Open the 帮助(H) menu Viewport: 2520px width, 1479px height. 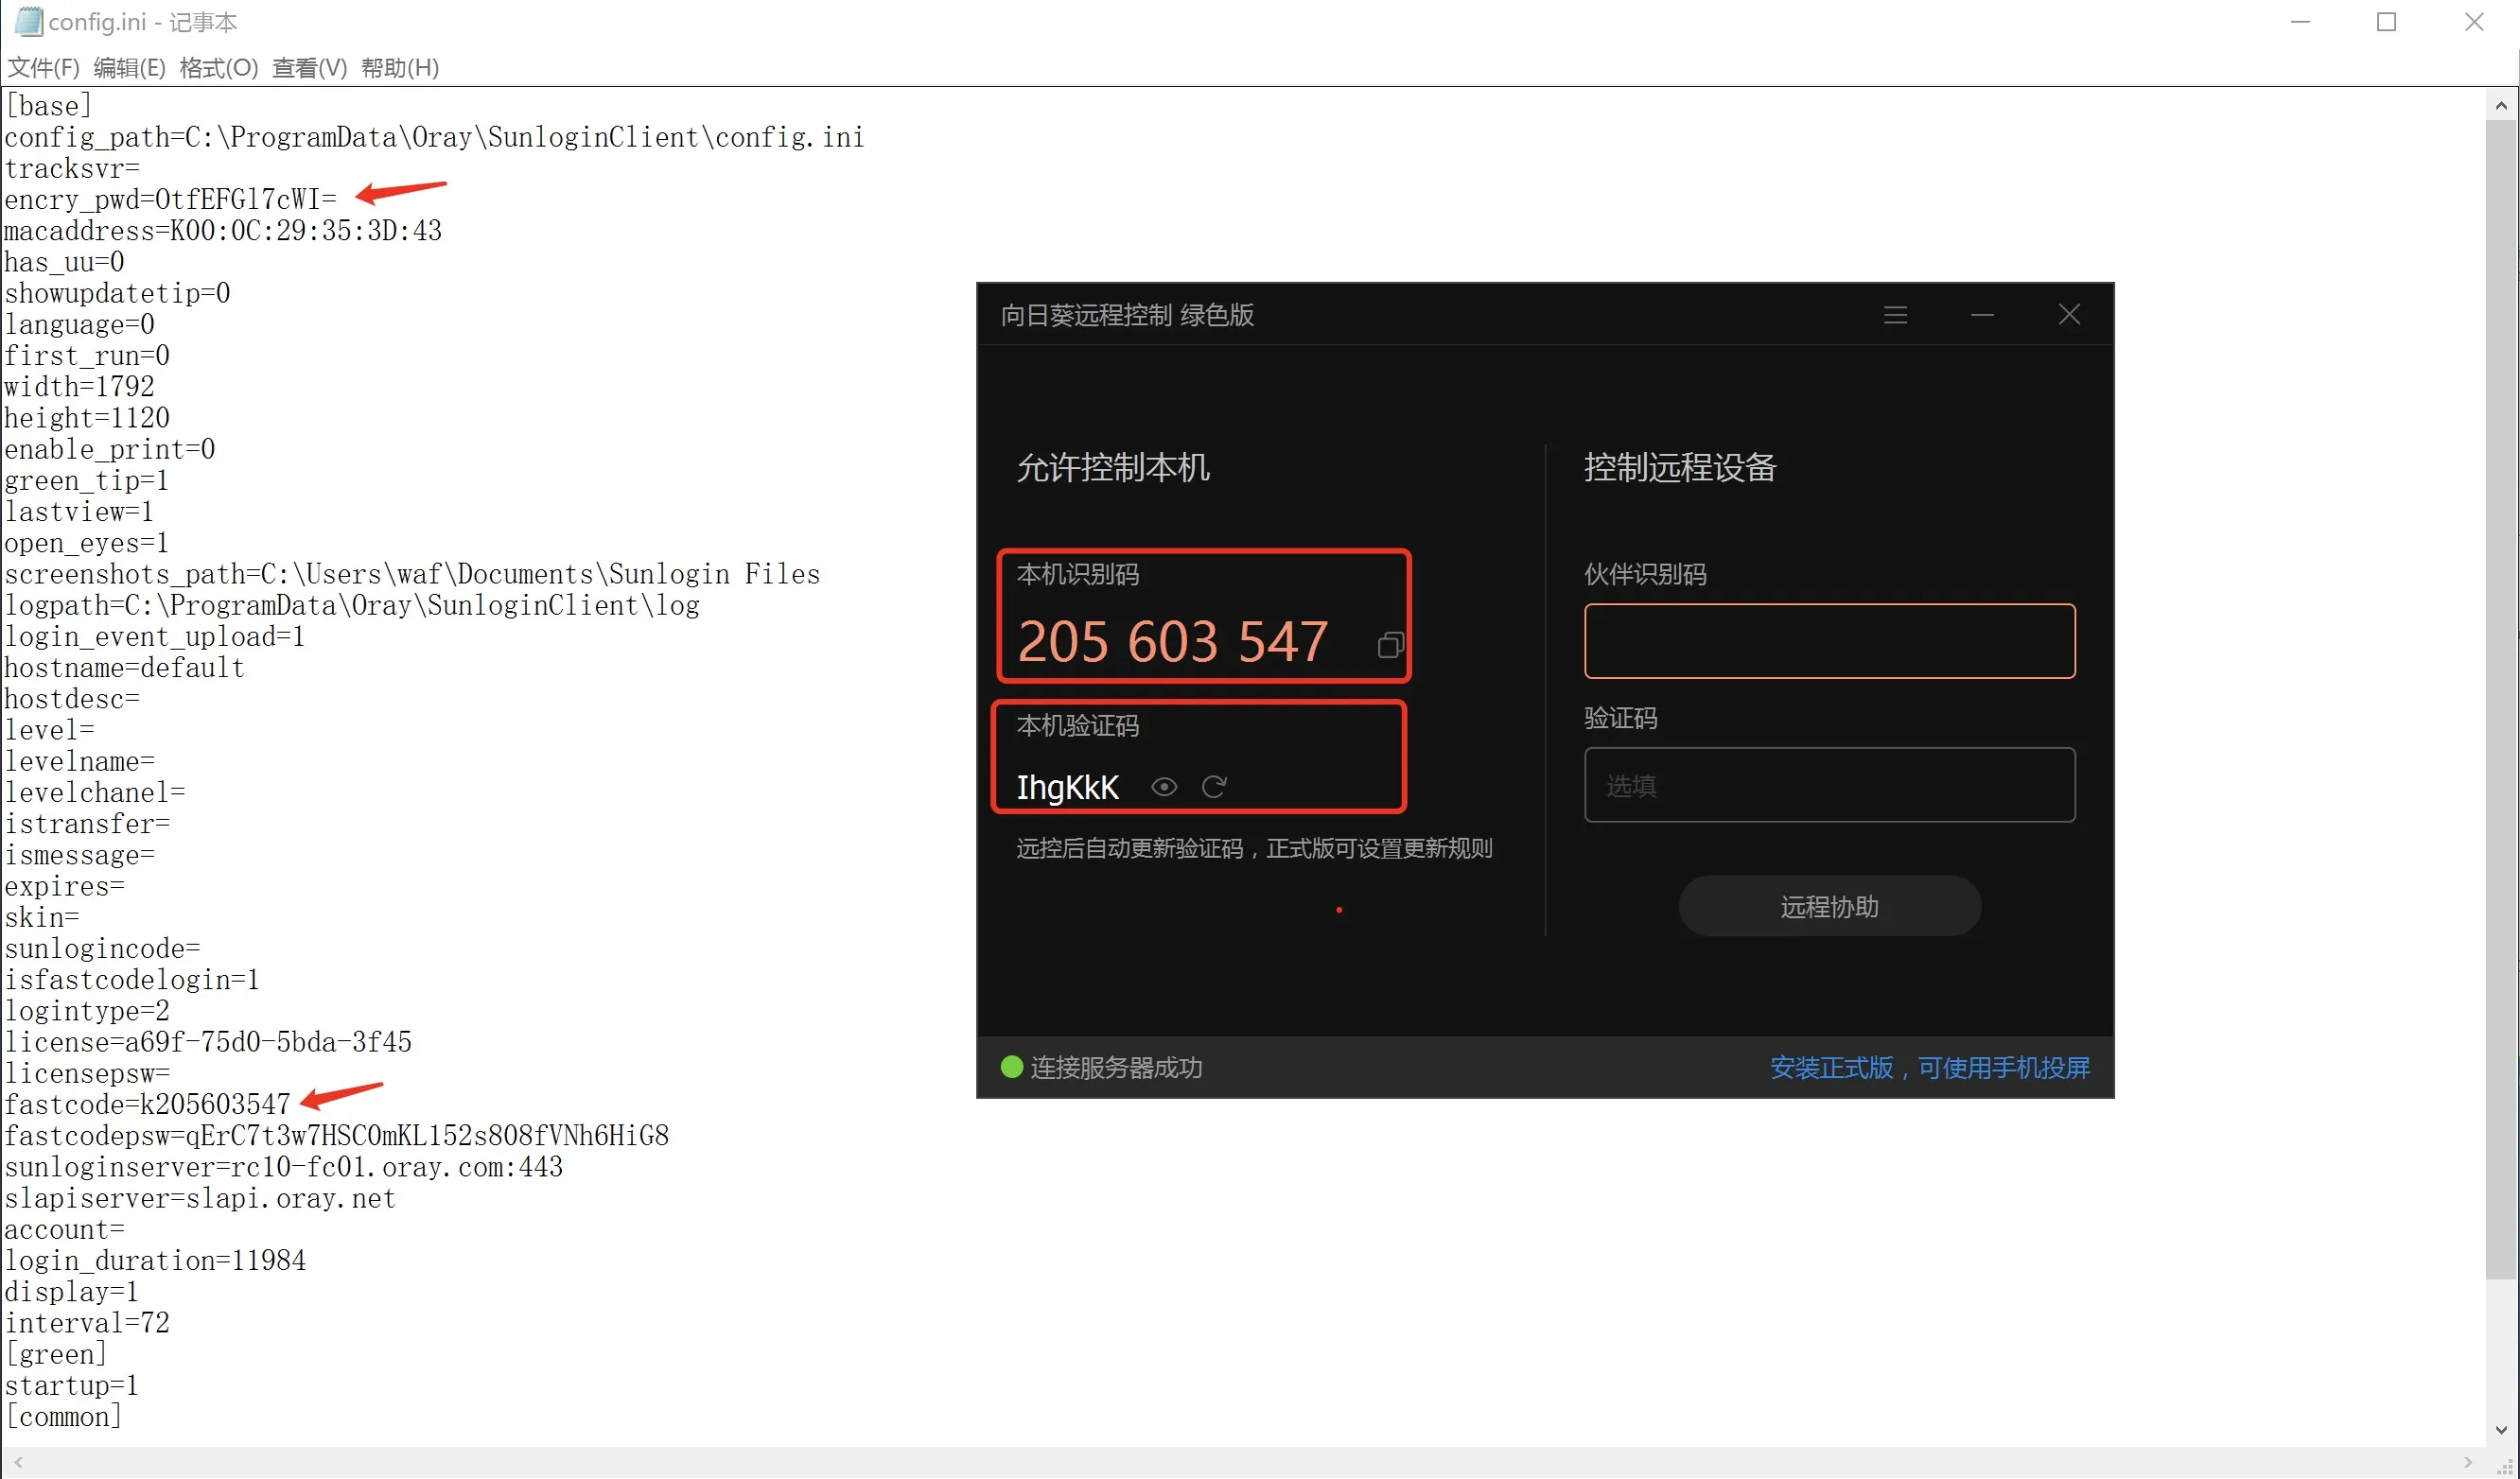click(x=399, y=67)
